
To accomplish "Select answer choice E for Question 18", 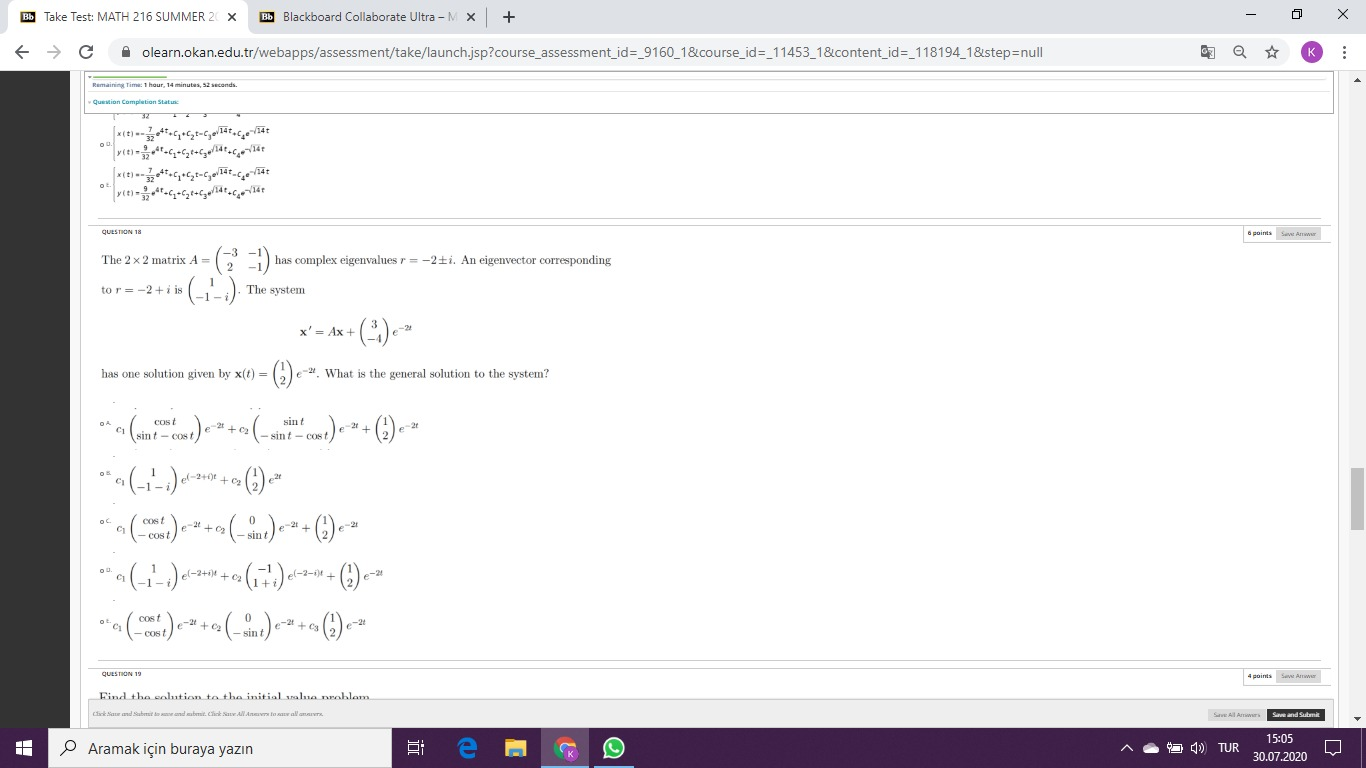I will tap(103, 620).
